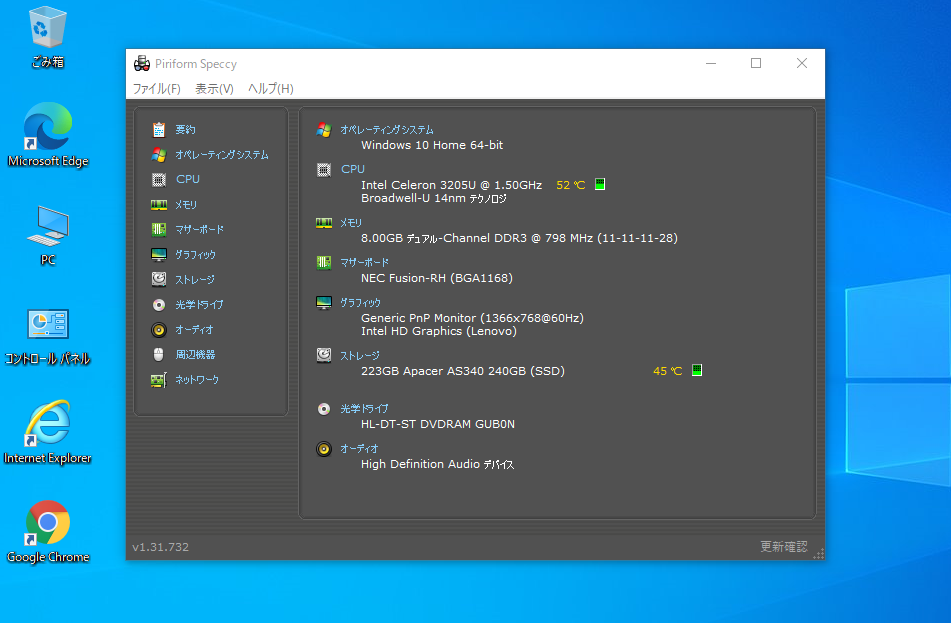Select the sidebar 周辺機器 label

click(x=195, y=355)
